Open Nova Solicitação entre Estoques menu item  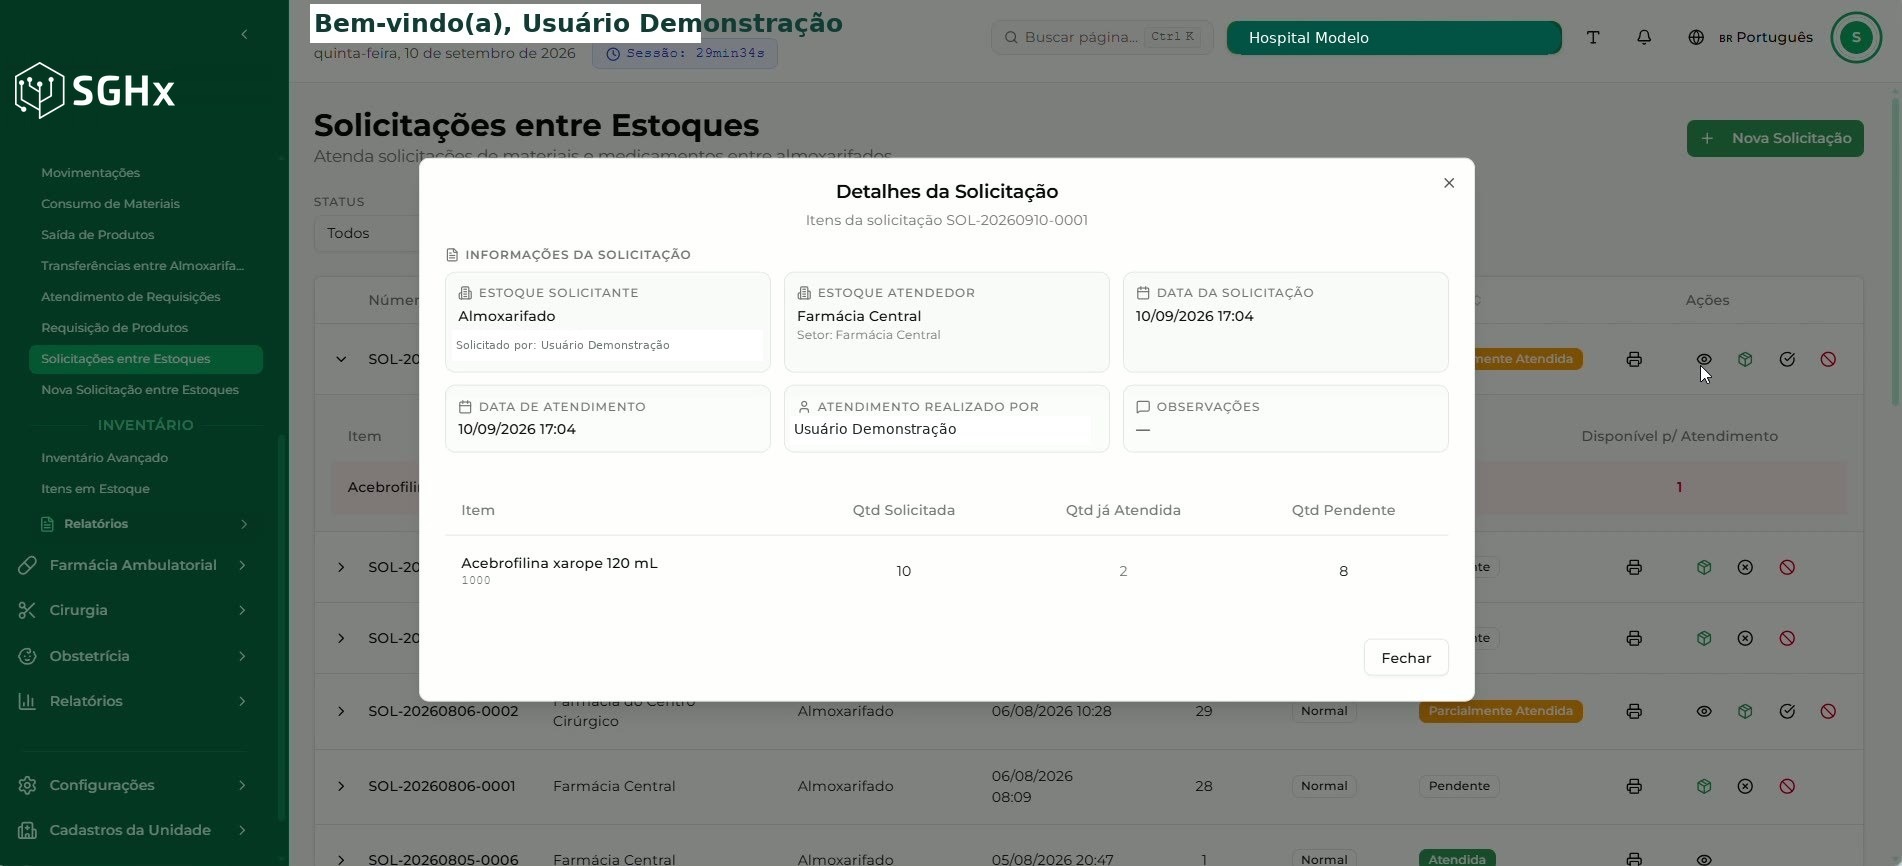pyautogui.click(x=140, y=390)
